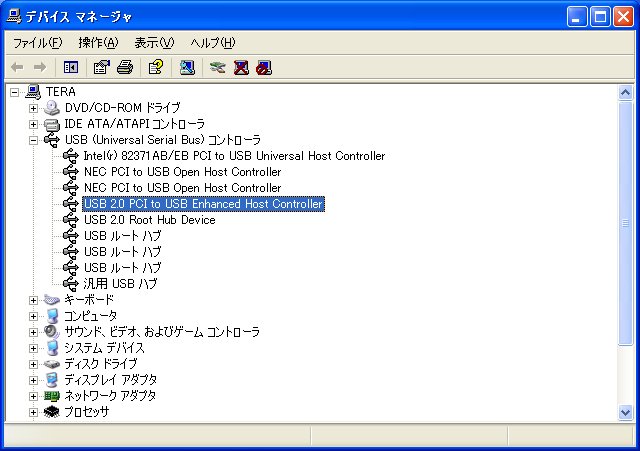
Task: Click the ディスプレイ アダプタ monitor icon
Action: click(x=52, y=380)
